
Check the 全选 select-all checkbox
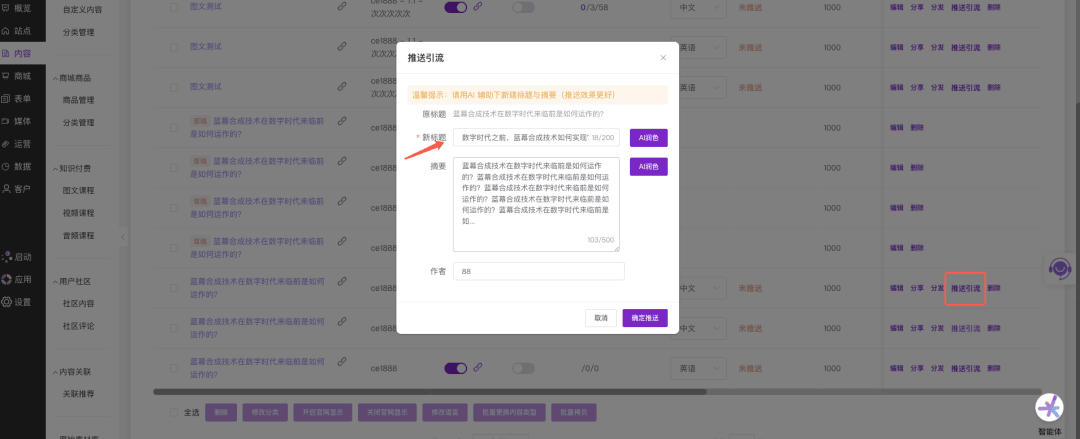(174, 412)
